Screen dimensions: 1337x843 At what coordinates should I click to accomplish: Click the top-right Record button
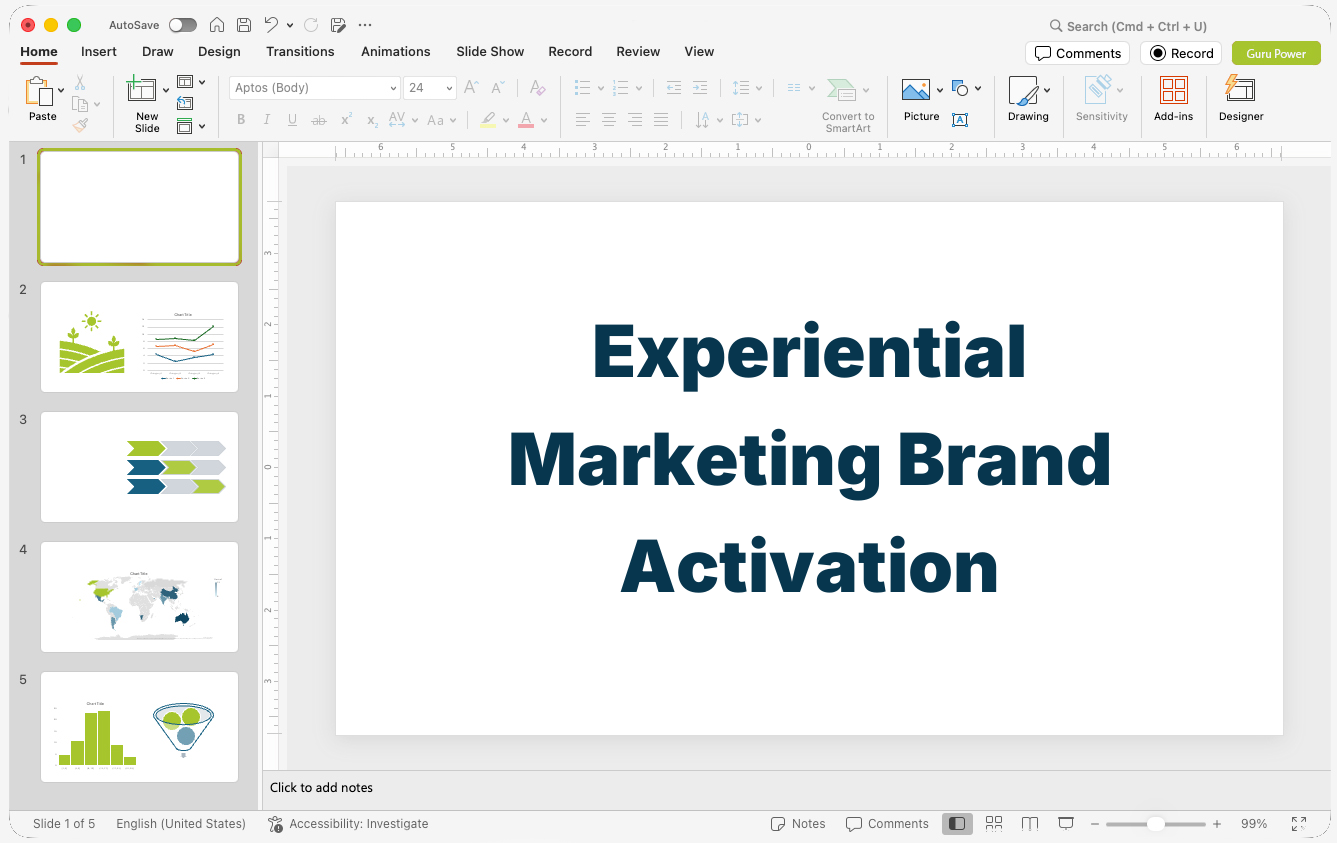coord(1181,53)
